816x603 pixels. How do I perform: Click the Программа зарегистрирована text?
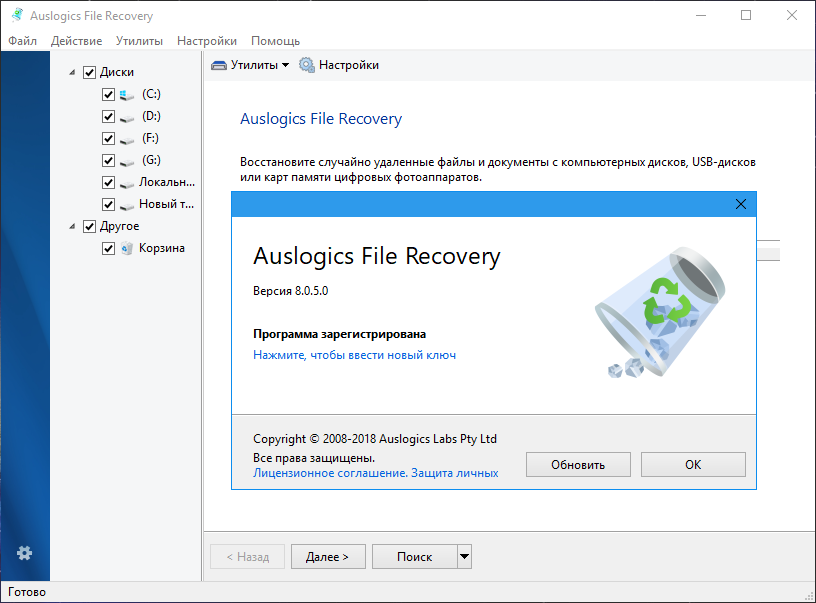coord(339,334)
